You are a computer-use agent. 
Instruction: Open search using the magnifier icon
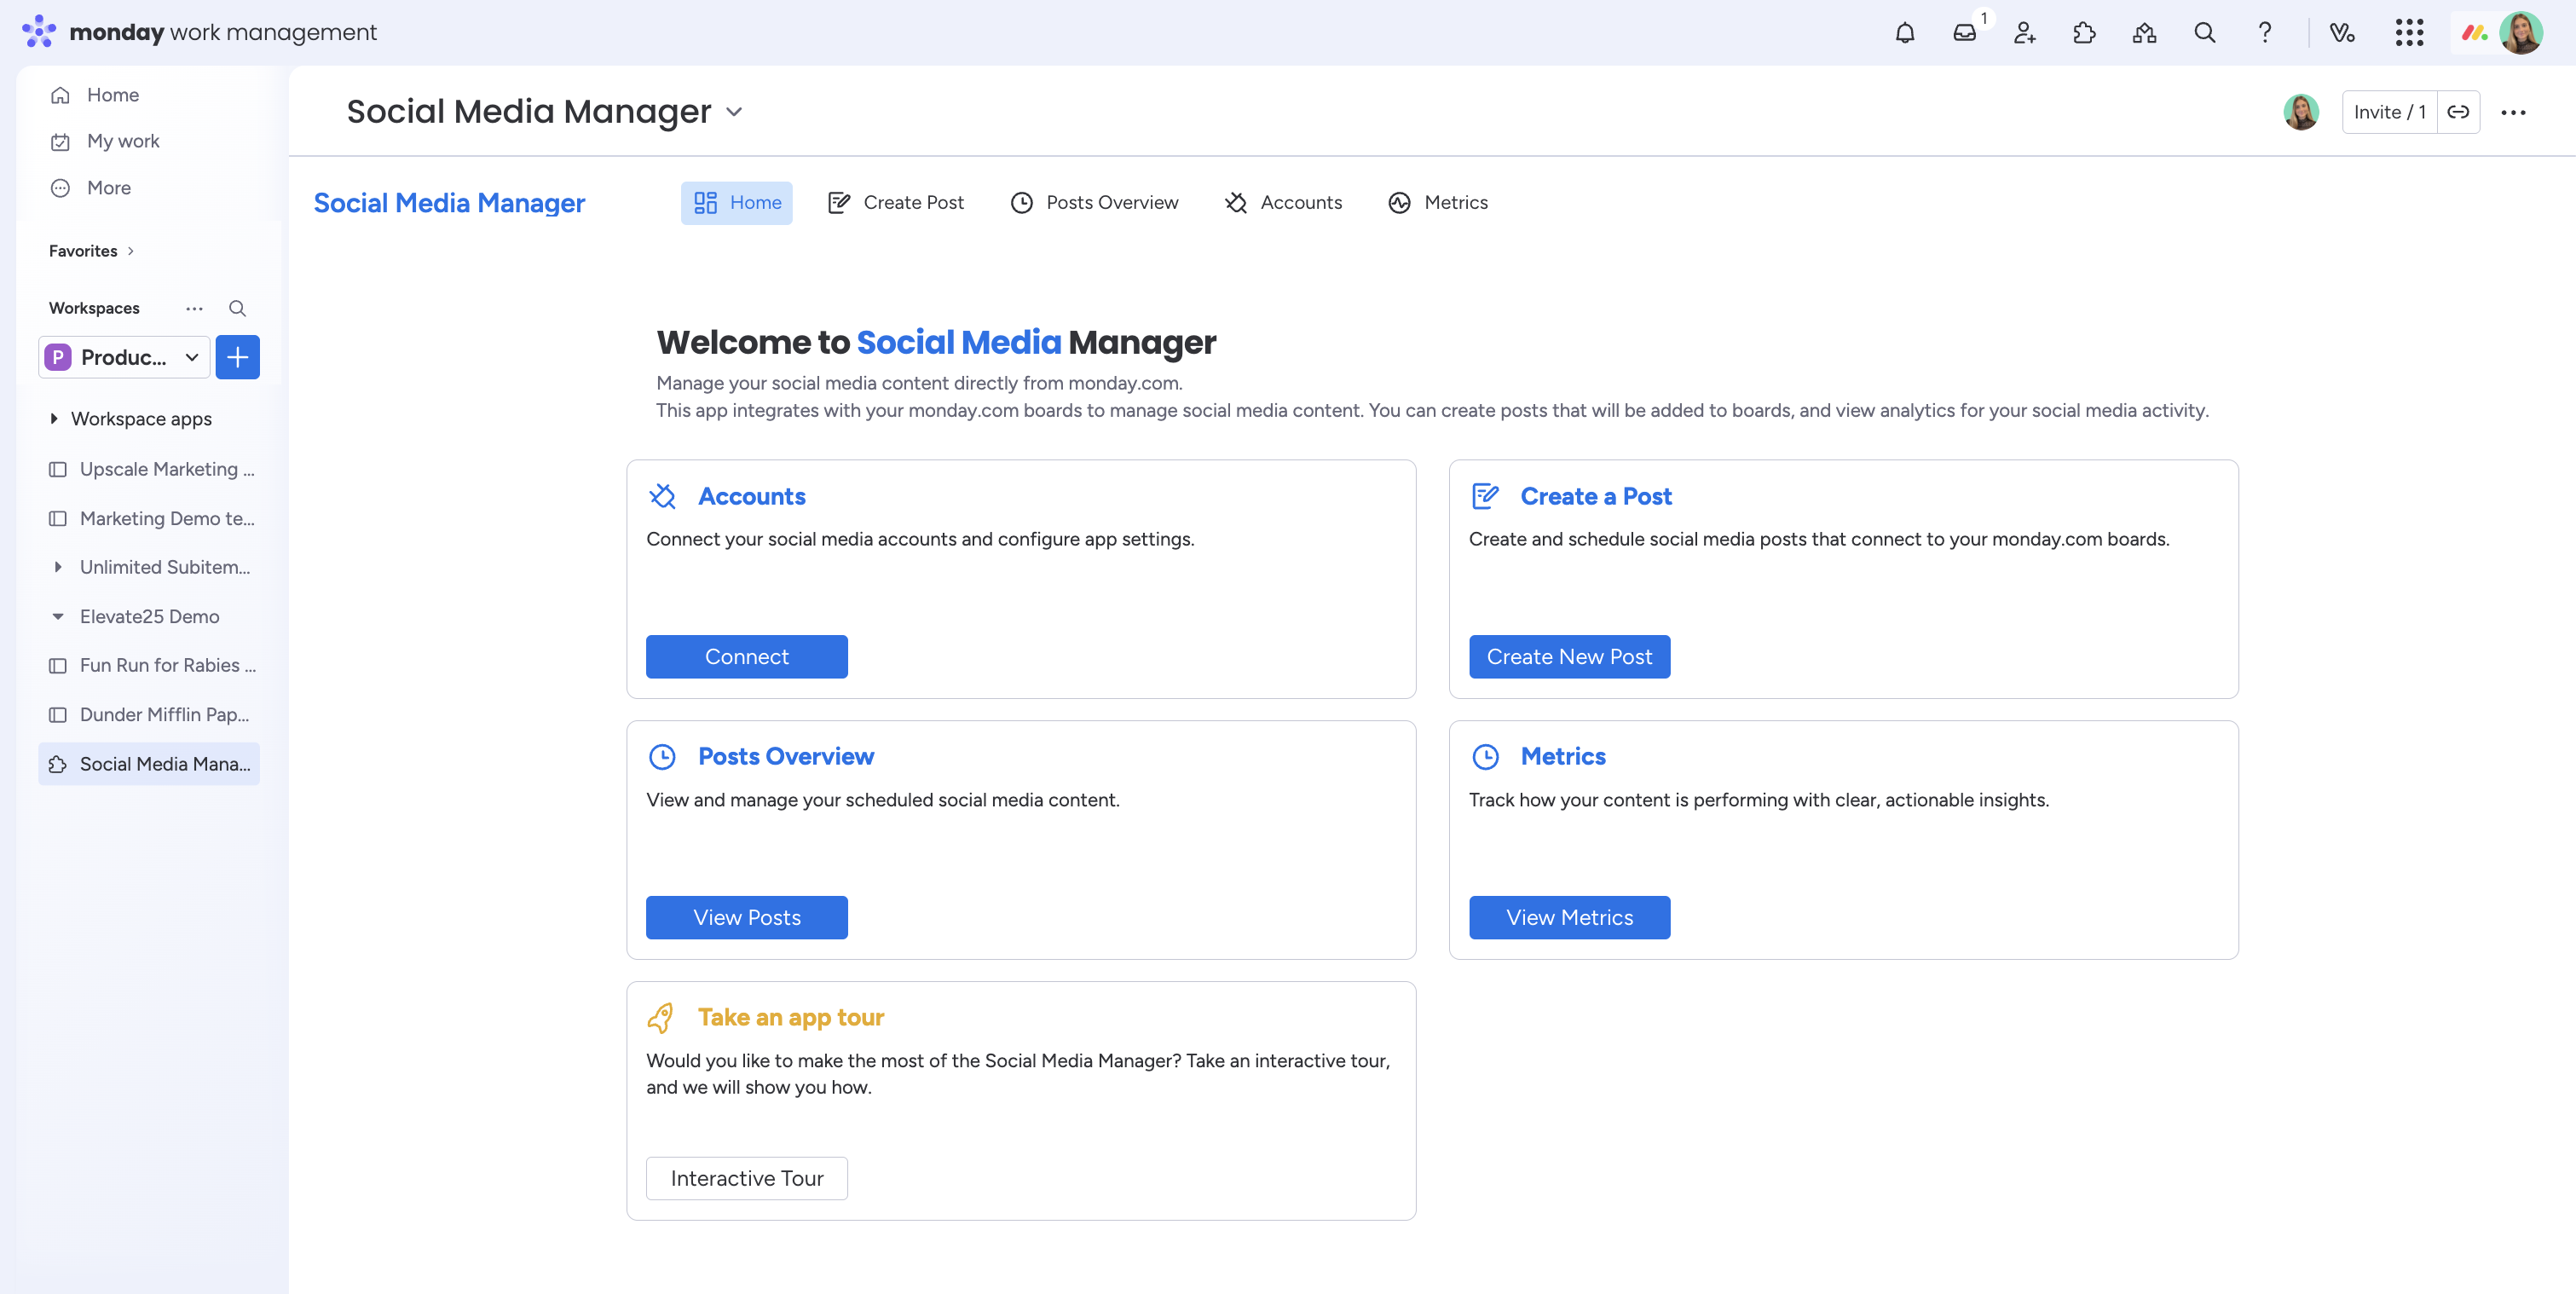[2204, 32]
